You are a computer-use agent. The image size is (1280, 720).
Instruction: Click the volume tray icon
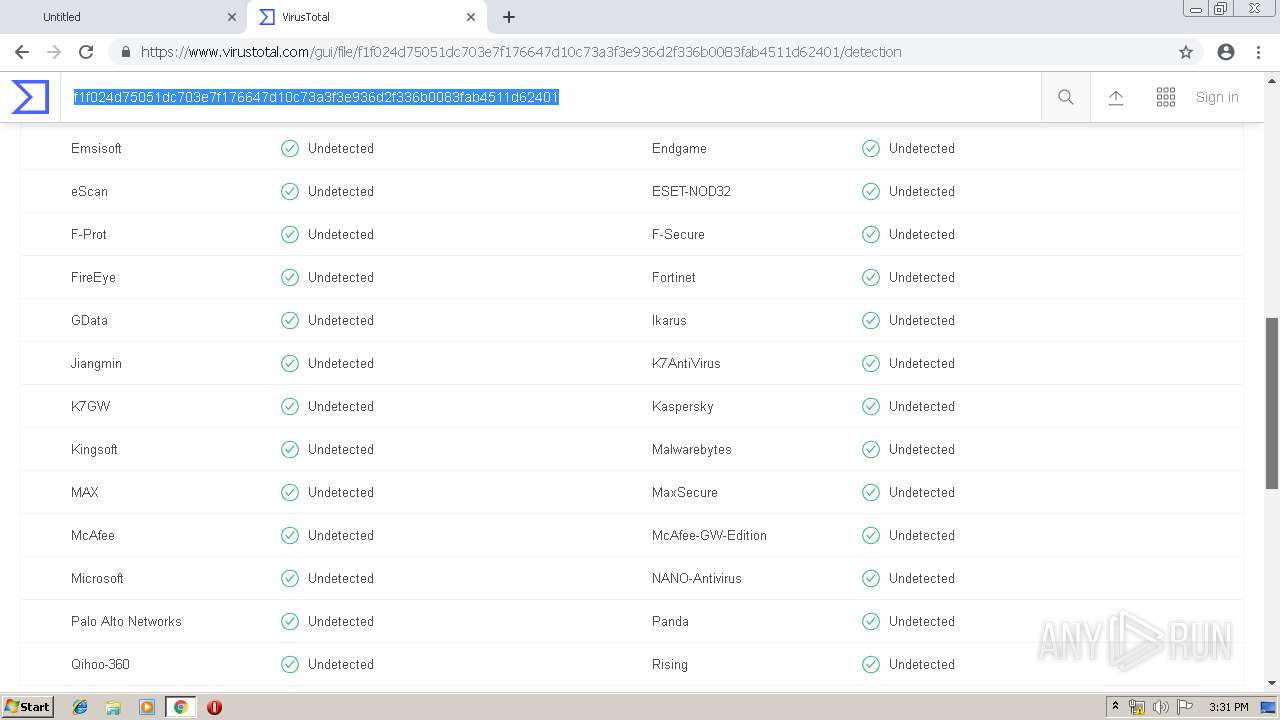tap(1161, 707)
